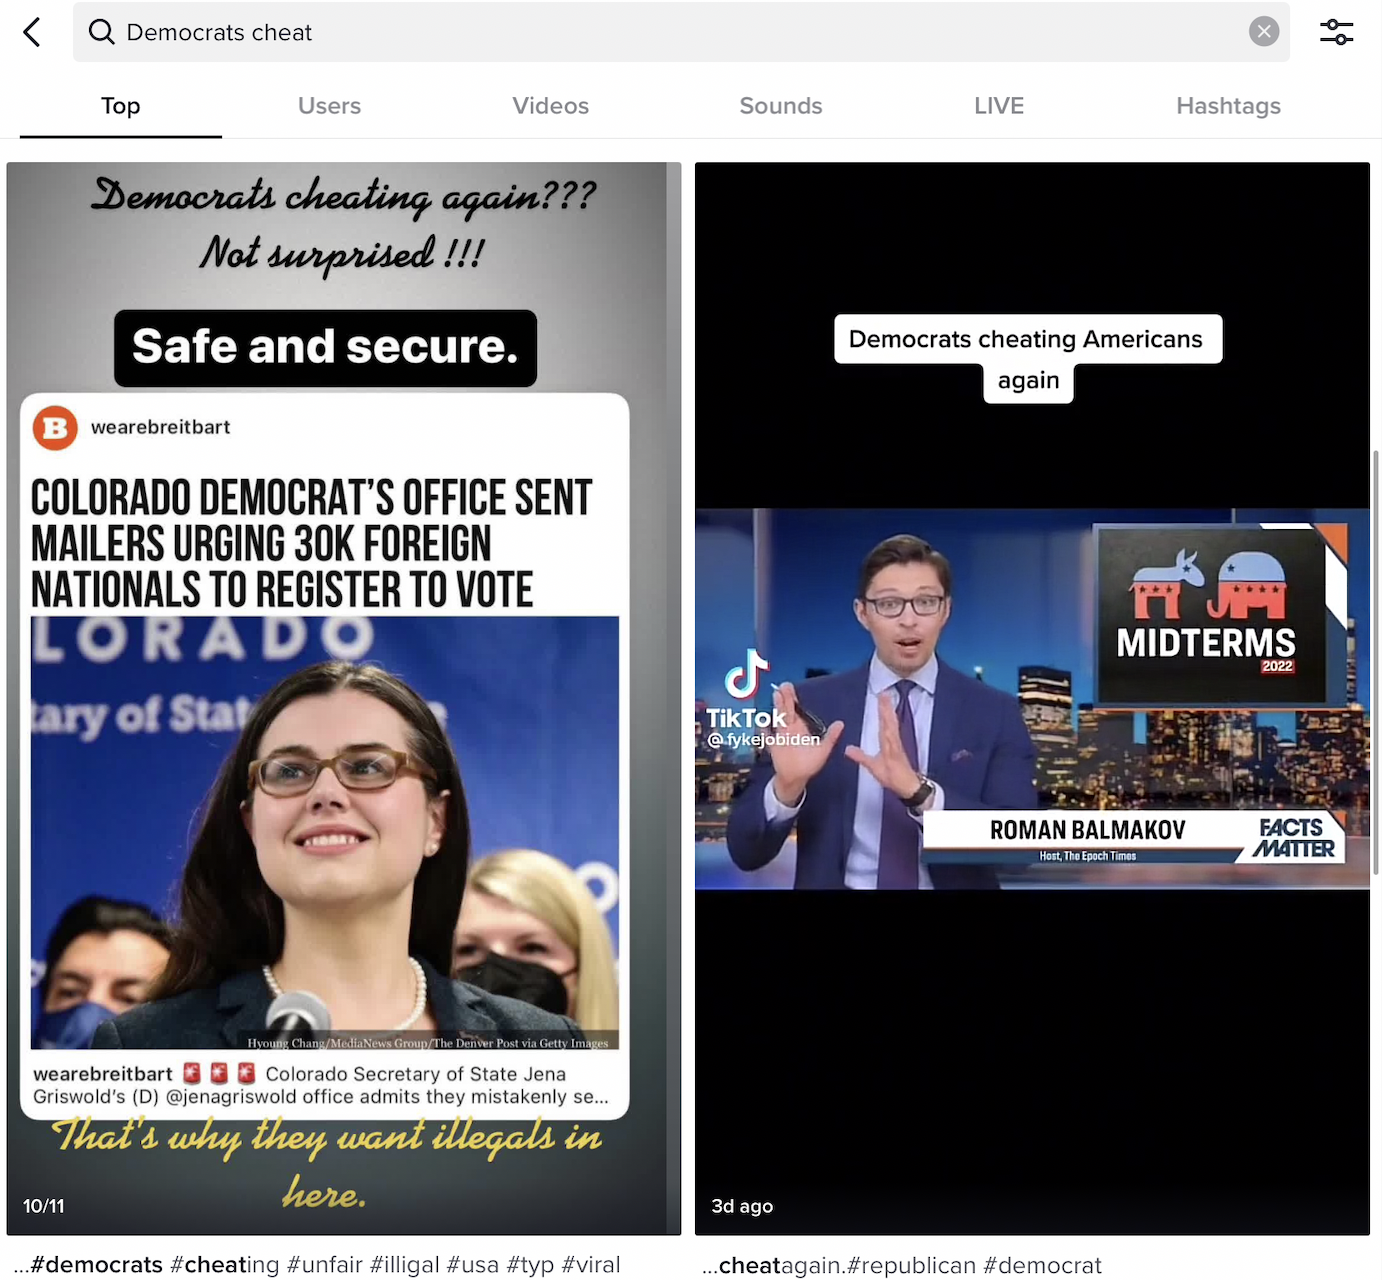
Task: Open the Sounds tab
Action: (x=780, y=106)
